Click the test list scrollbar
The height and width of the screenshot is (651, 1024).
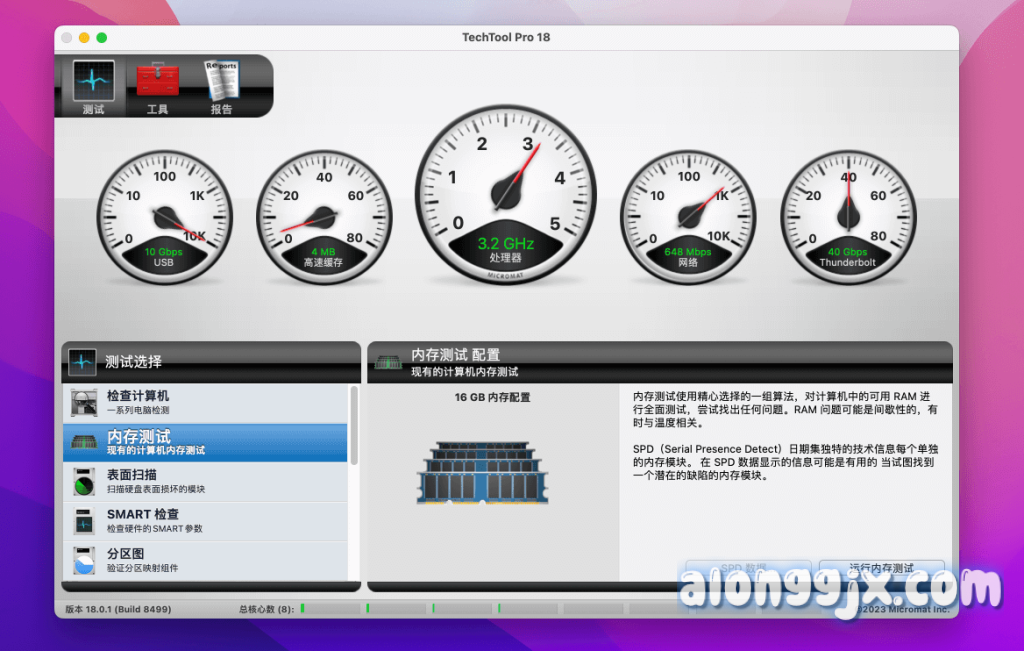(x=354, y=427)
